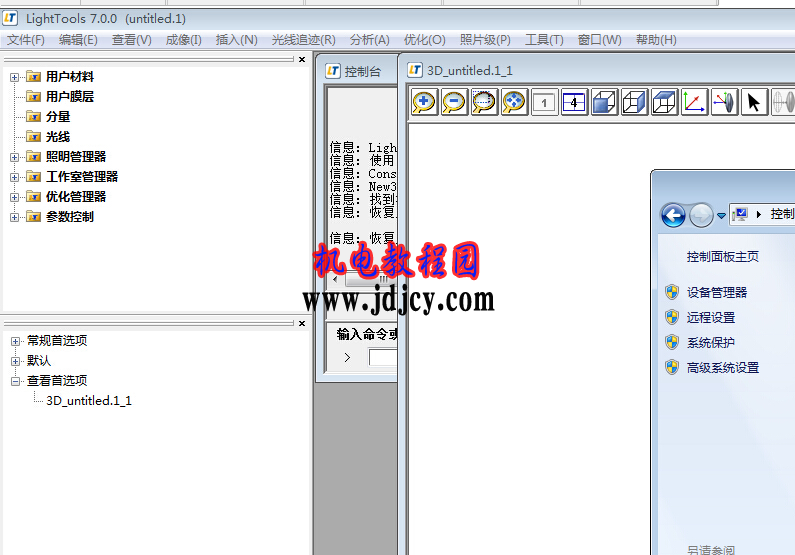Go to 控制面板主页 link

point(723,257)
